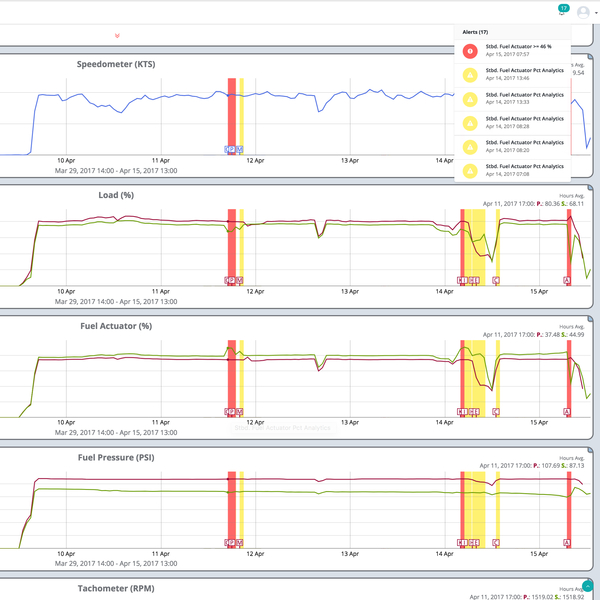Click the Apr 14 08:28 warning alert icon
Image resolution: width=600 pixels, height=600 pixels.
point(470,123)
